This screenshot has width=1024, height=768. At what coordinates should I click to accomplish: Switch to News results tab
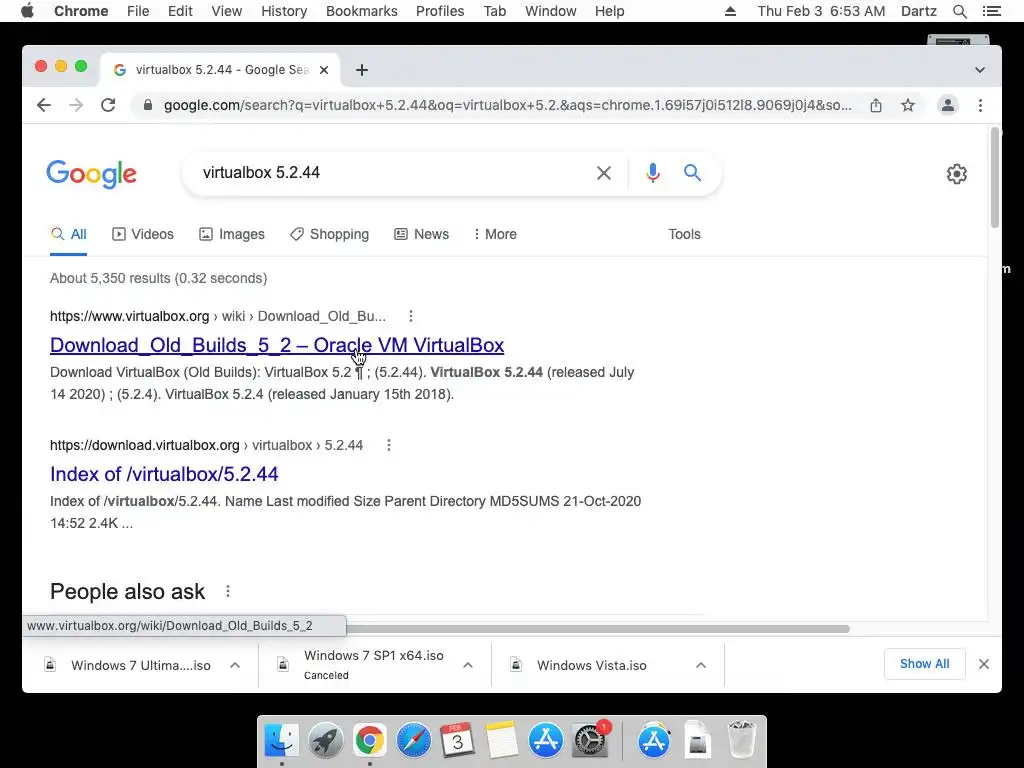click(x=421, y=234)
